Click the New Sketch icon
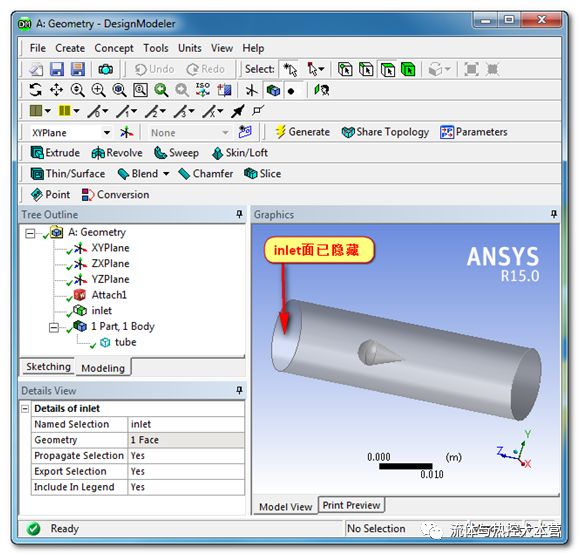The image size is (580, 556). click(245, 132)
